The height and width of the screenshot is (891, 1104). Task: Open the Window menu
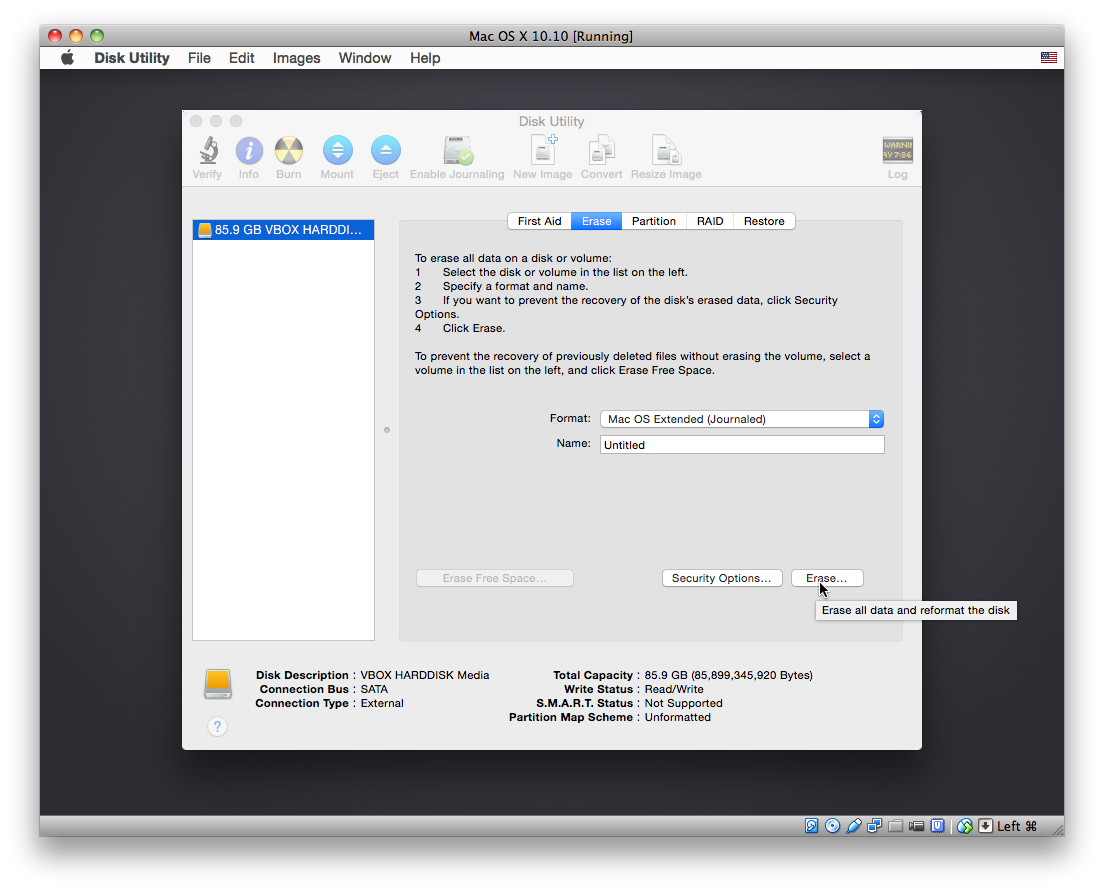[365, 58]
